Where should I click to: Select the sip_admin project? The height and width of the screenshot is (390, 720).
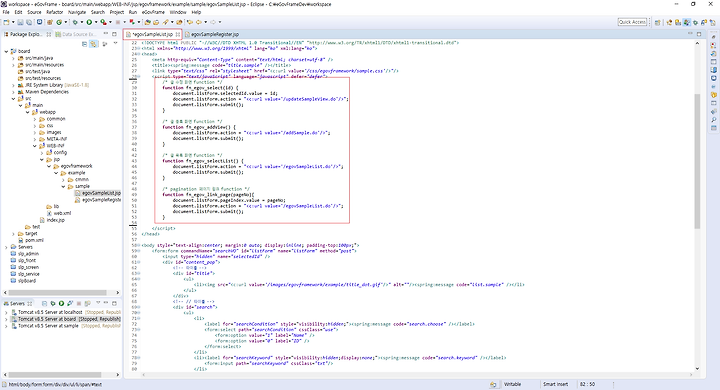tap(25, 254)
